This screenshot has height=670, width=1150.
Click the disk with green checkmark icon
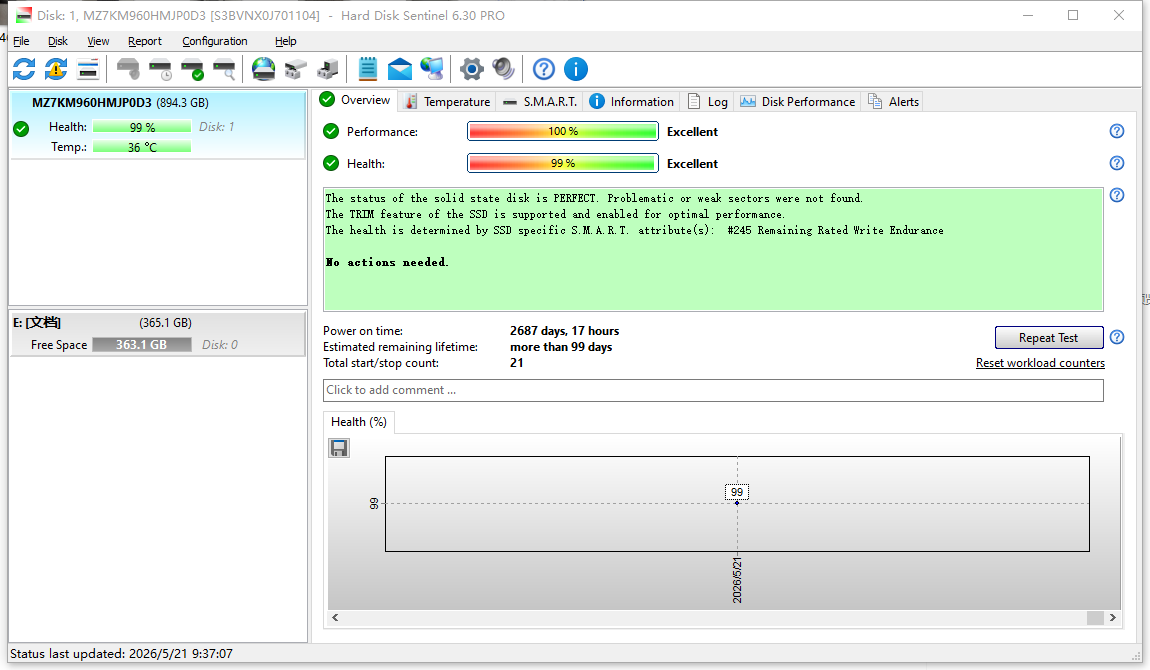[192, 69]
